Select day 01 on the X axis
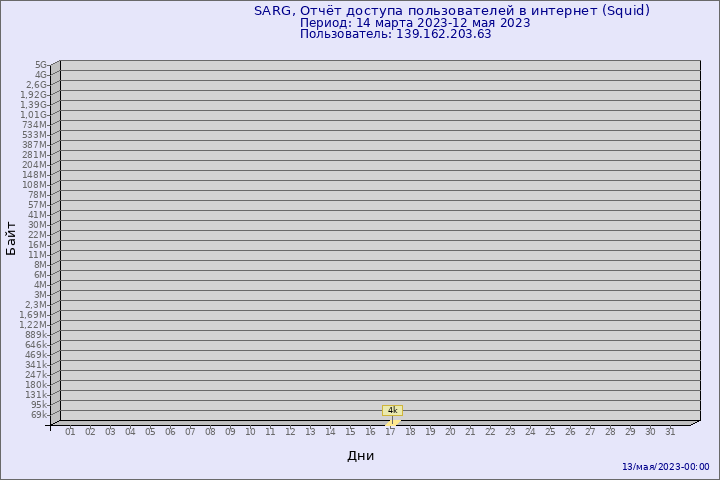 [x=70, y=432]
